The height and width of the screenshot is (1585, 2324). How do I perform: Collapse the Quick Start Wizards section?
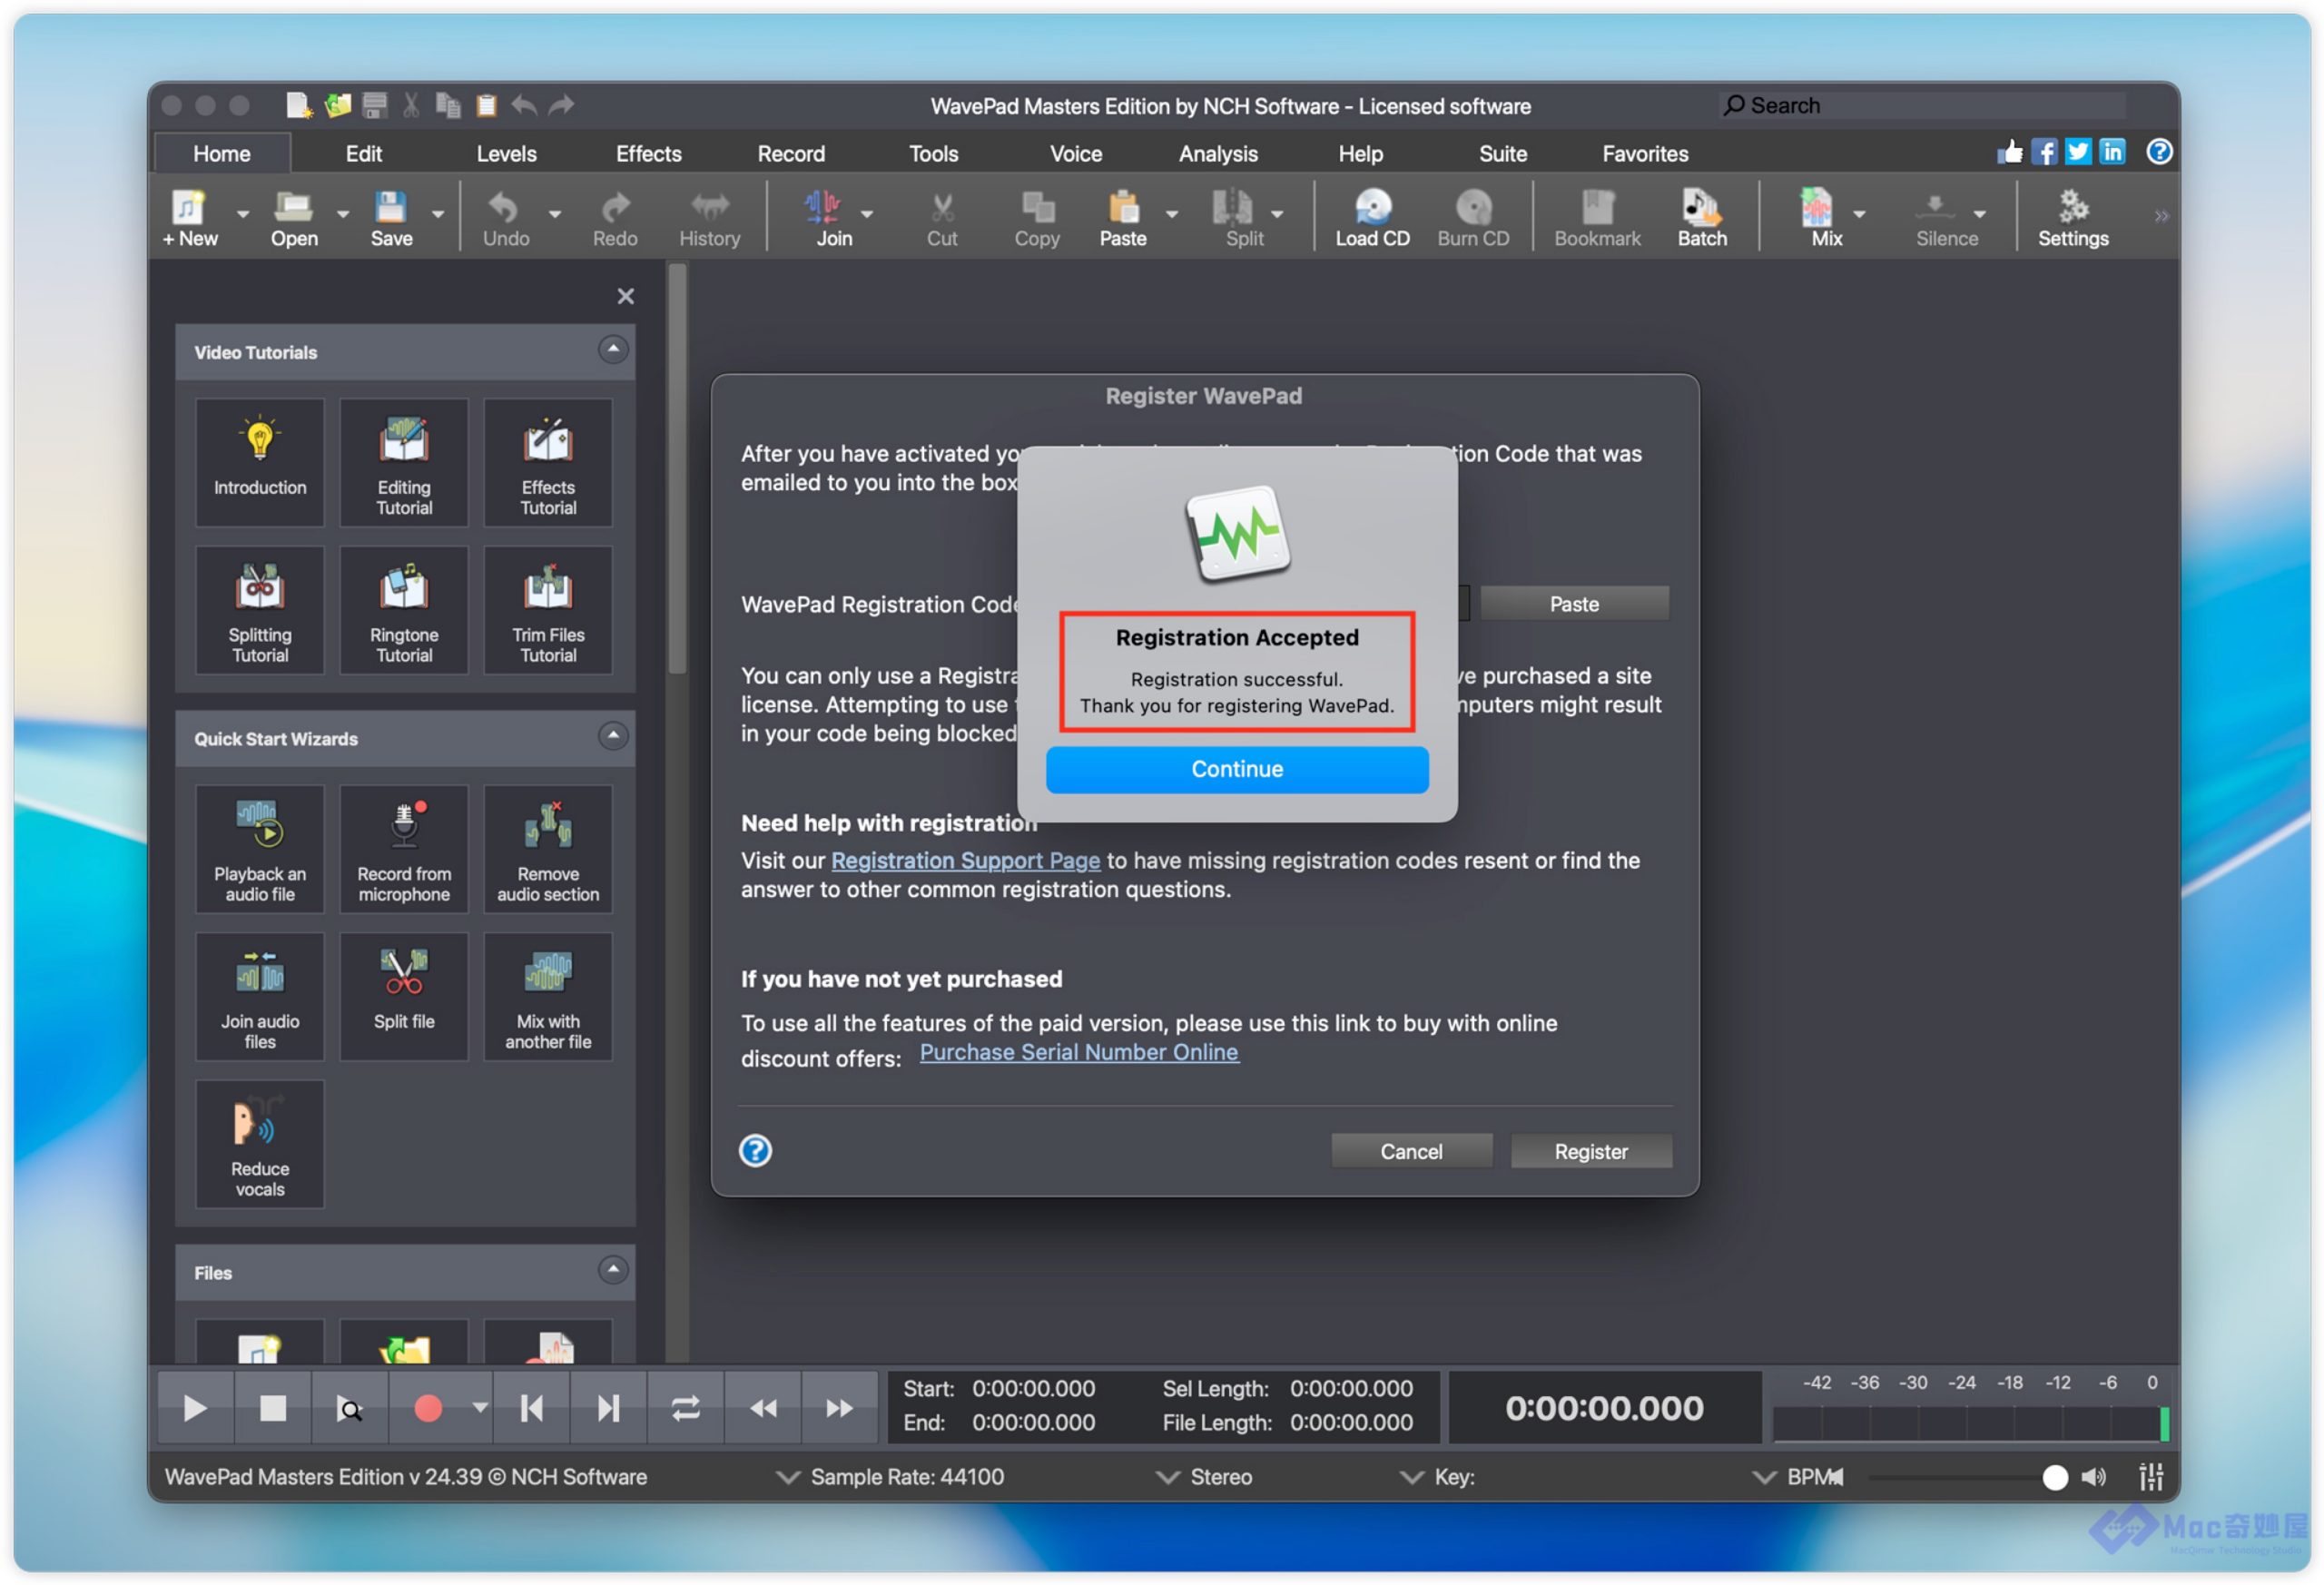pos(613,737)
